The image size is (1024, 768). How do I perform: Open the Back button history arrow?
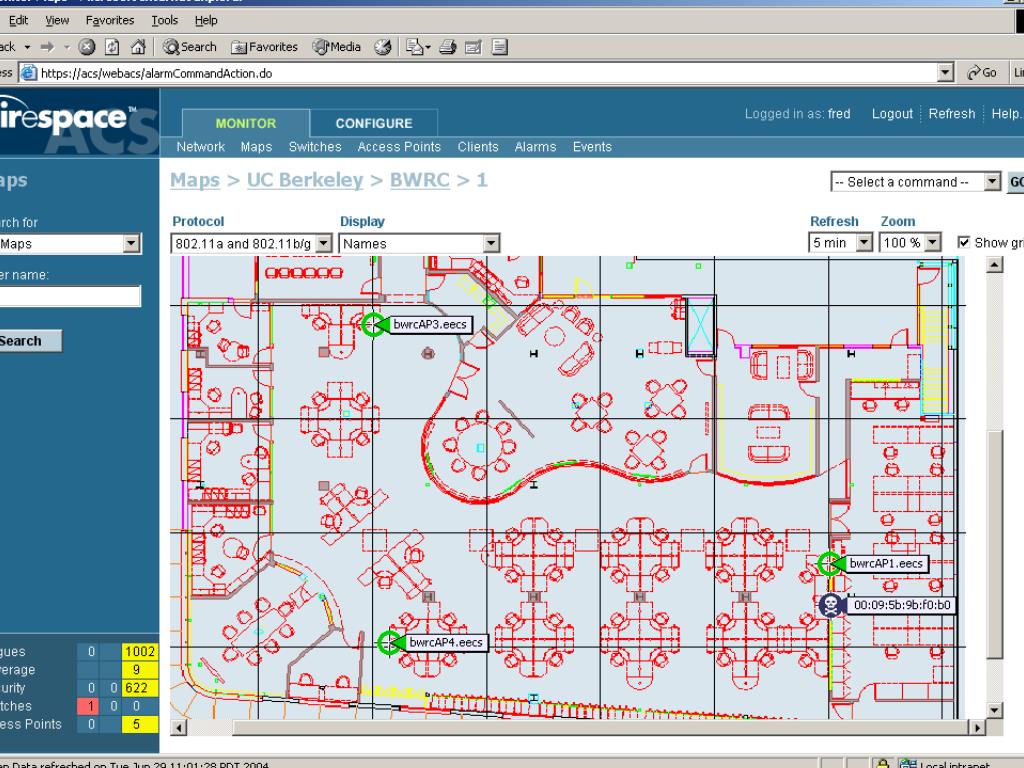(27, 47)
